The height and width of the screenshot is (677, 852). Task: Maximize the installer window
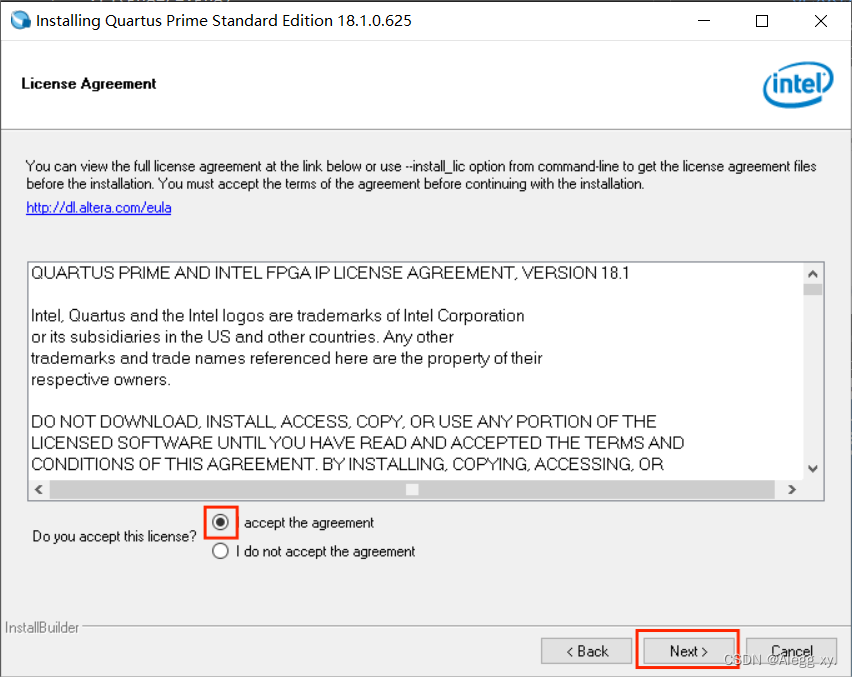coord(762,21)
